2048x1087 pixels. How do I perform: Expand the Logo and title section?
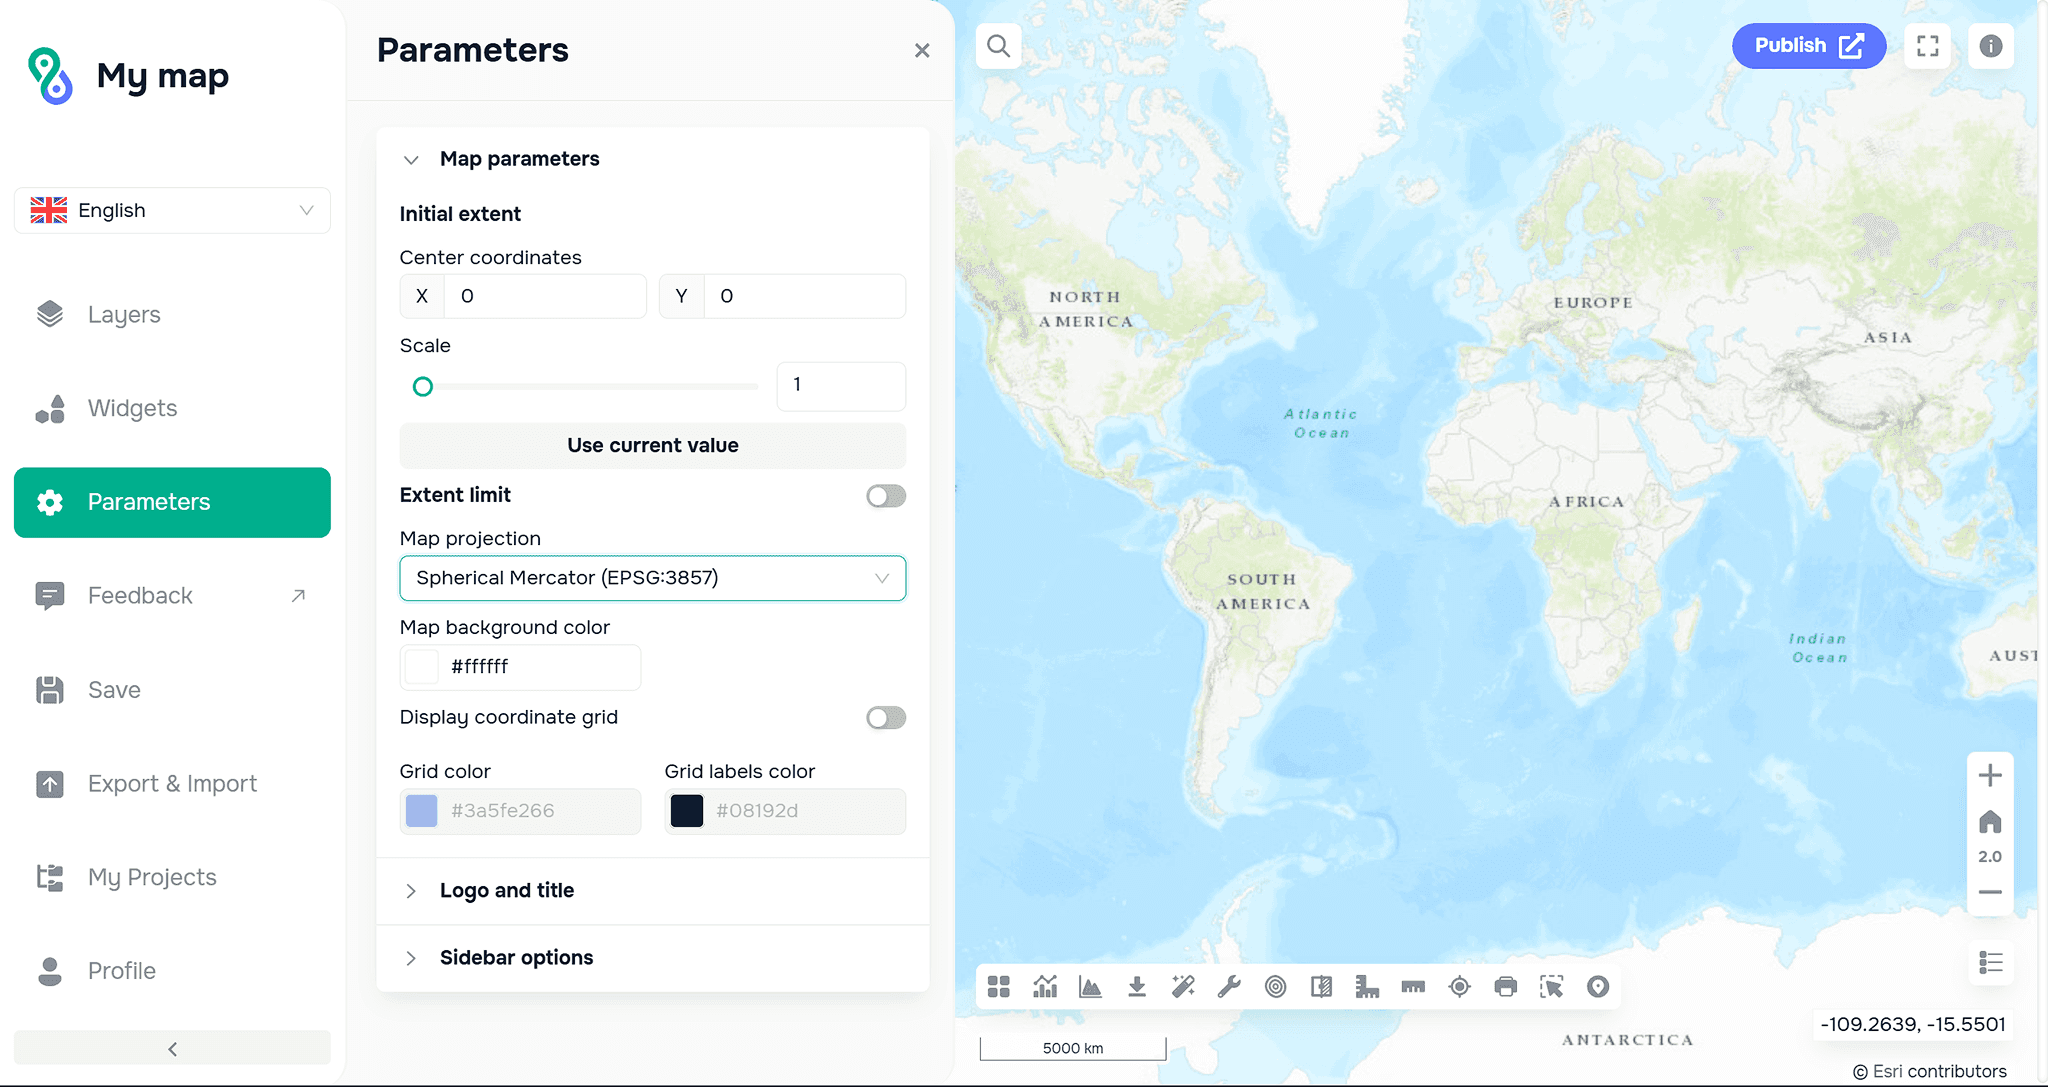(507, 891)
